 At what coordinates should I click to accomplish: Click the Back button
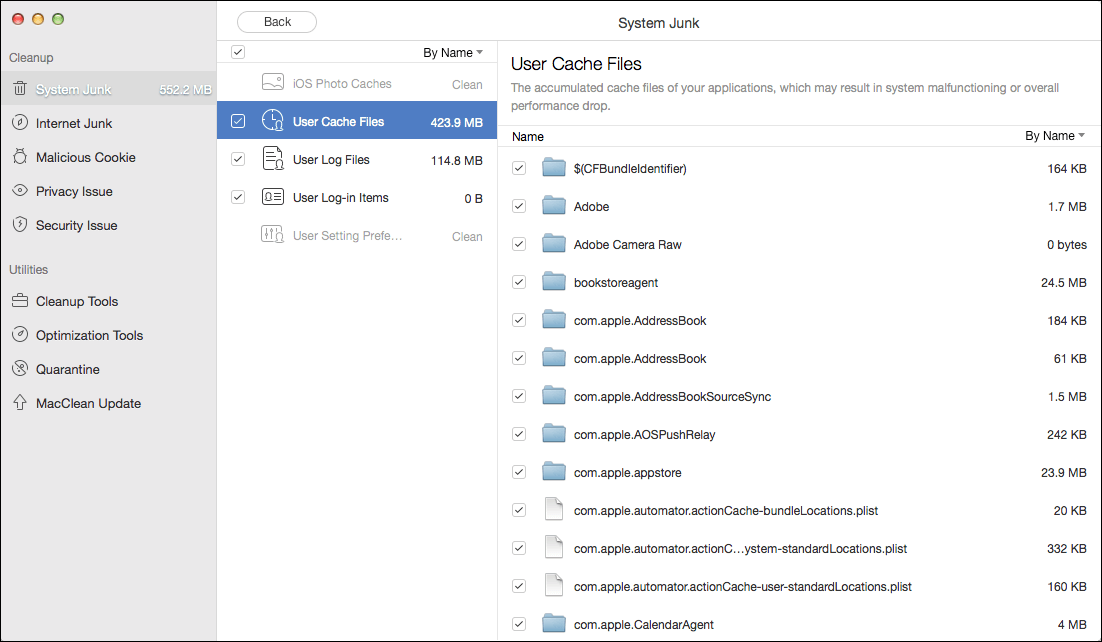(x=276, y=21)
